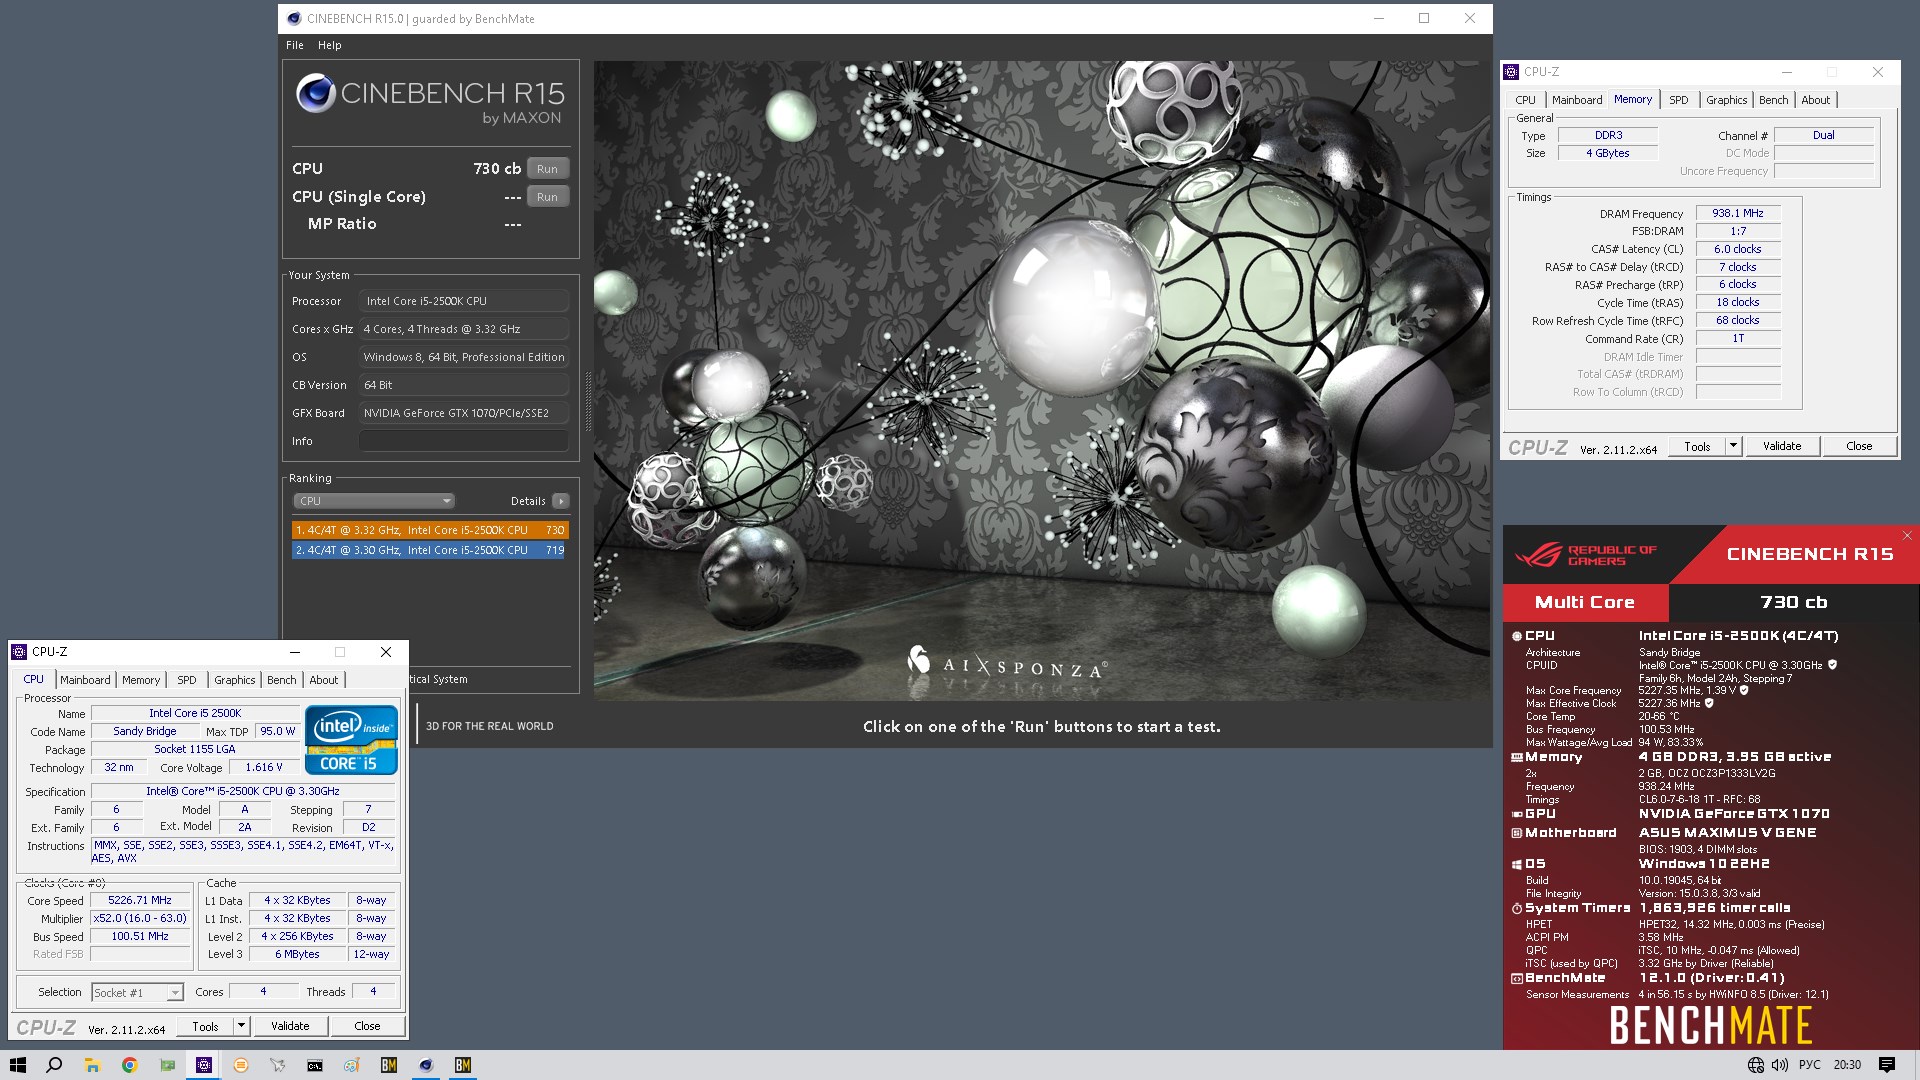Screen dimensions: 1920x1080
Task: Click the Cinebench R15 logo
Action: tap(430, 100)
